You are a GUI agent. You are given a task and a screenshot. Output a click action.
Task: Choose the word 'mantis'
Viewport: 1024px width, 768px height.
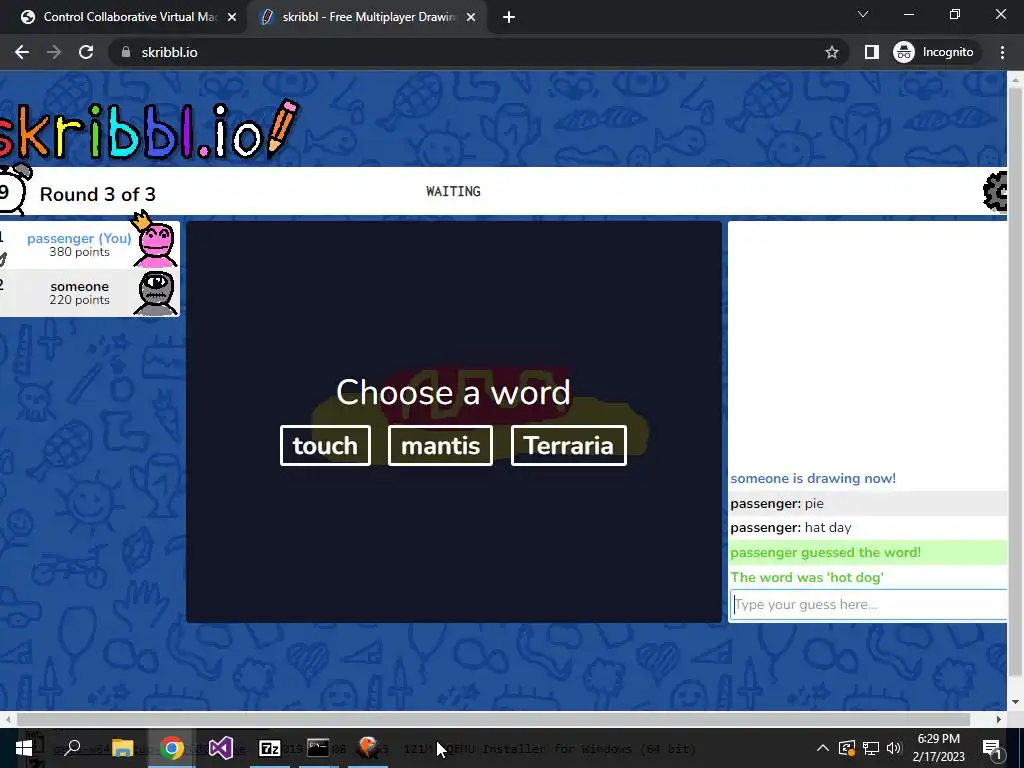(x=440, y=445)
